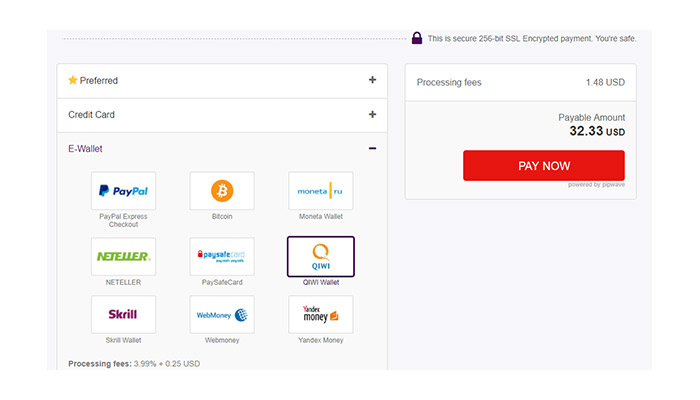
Task: Select the PayPal Express Checkout logo
Action: pos(123,191)
